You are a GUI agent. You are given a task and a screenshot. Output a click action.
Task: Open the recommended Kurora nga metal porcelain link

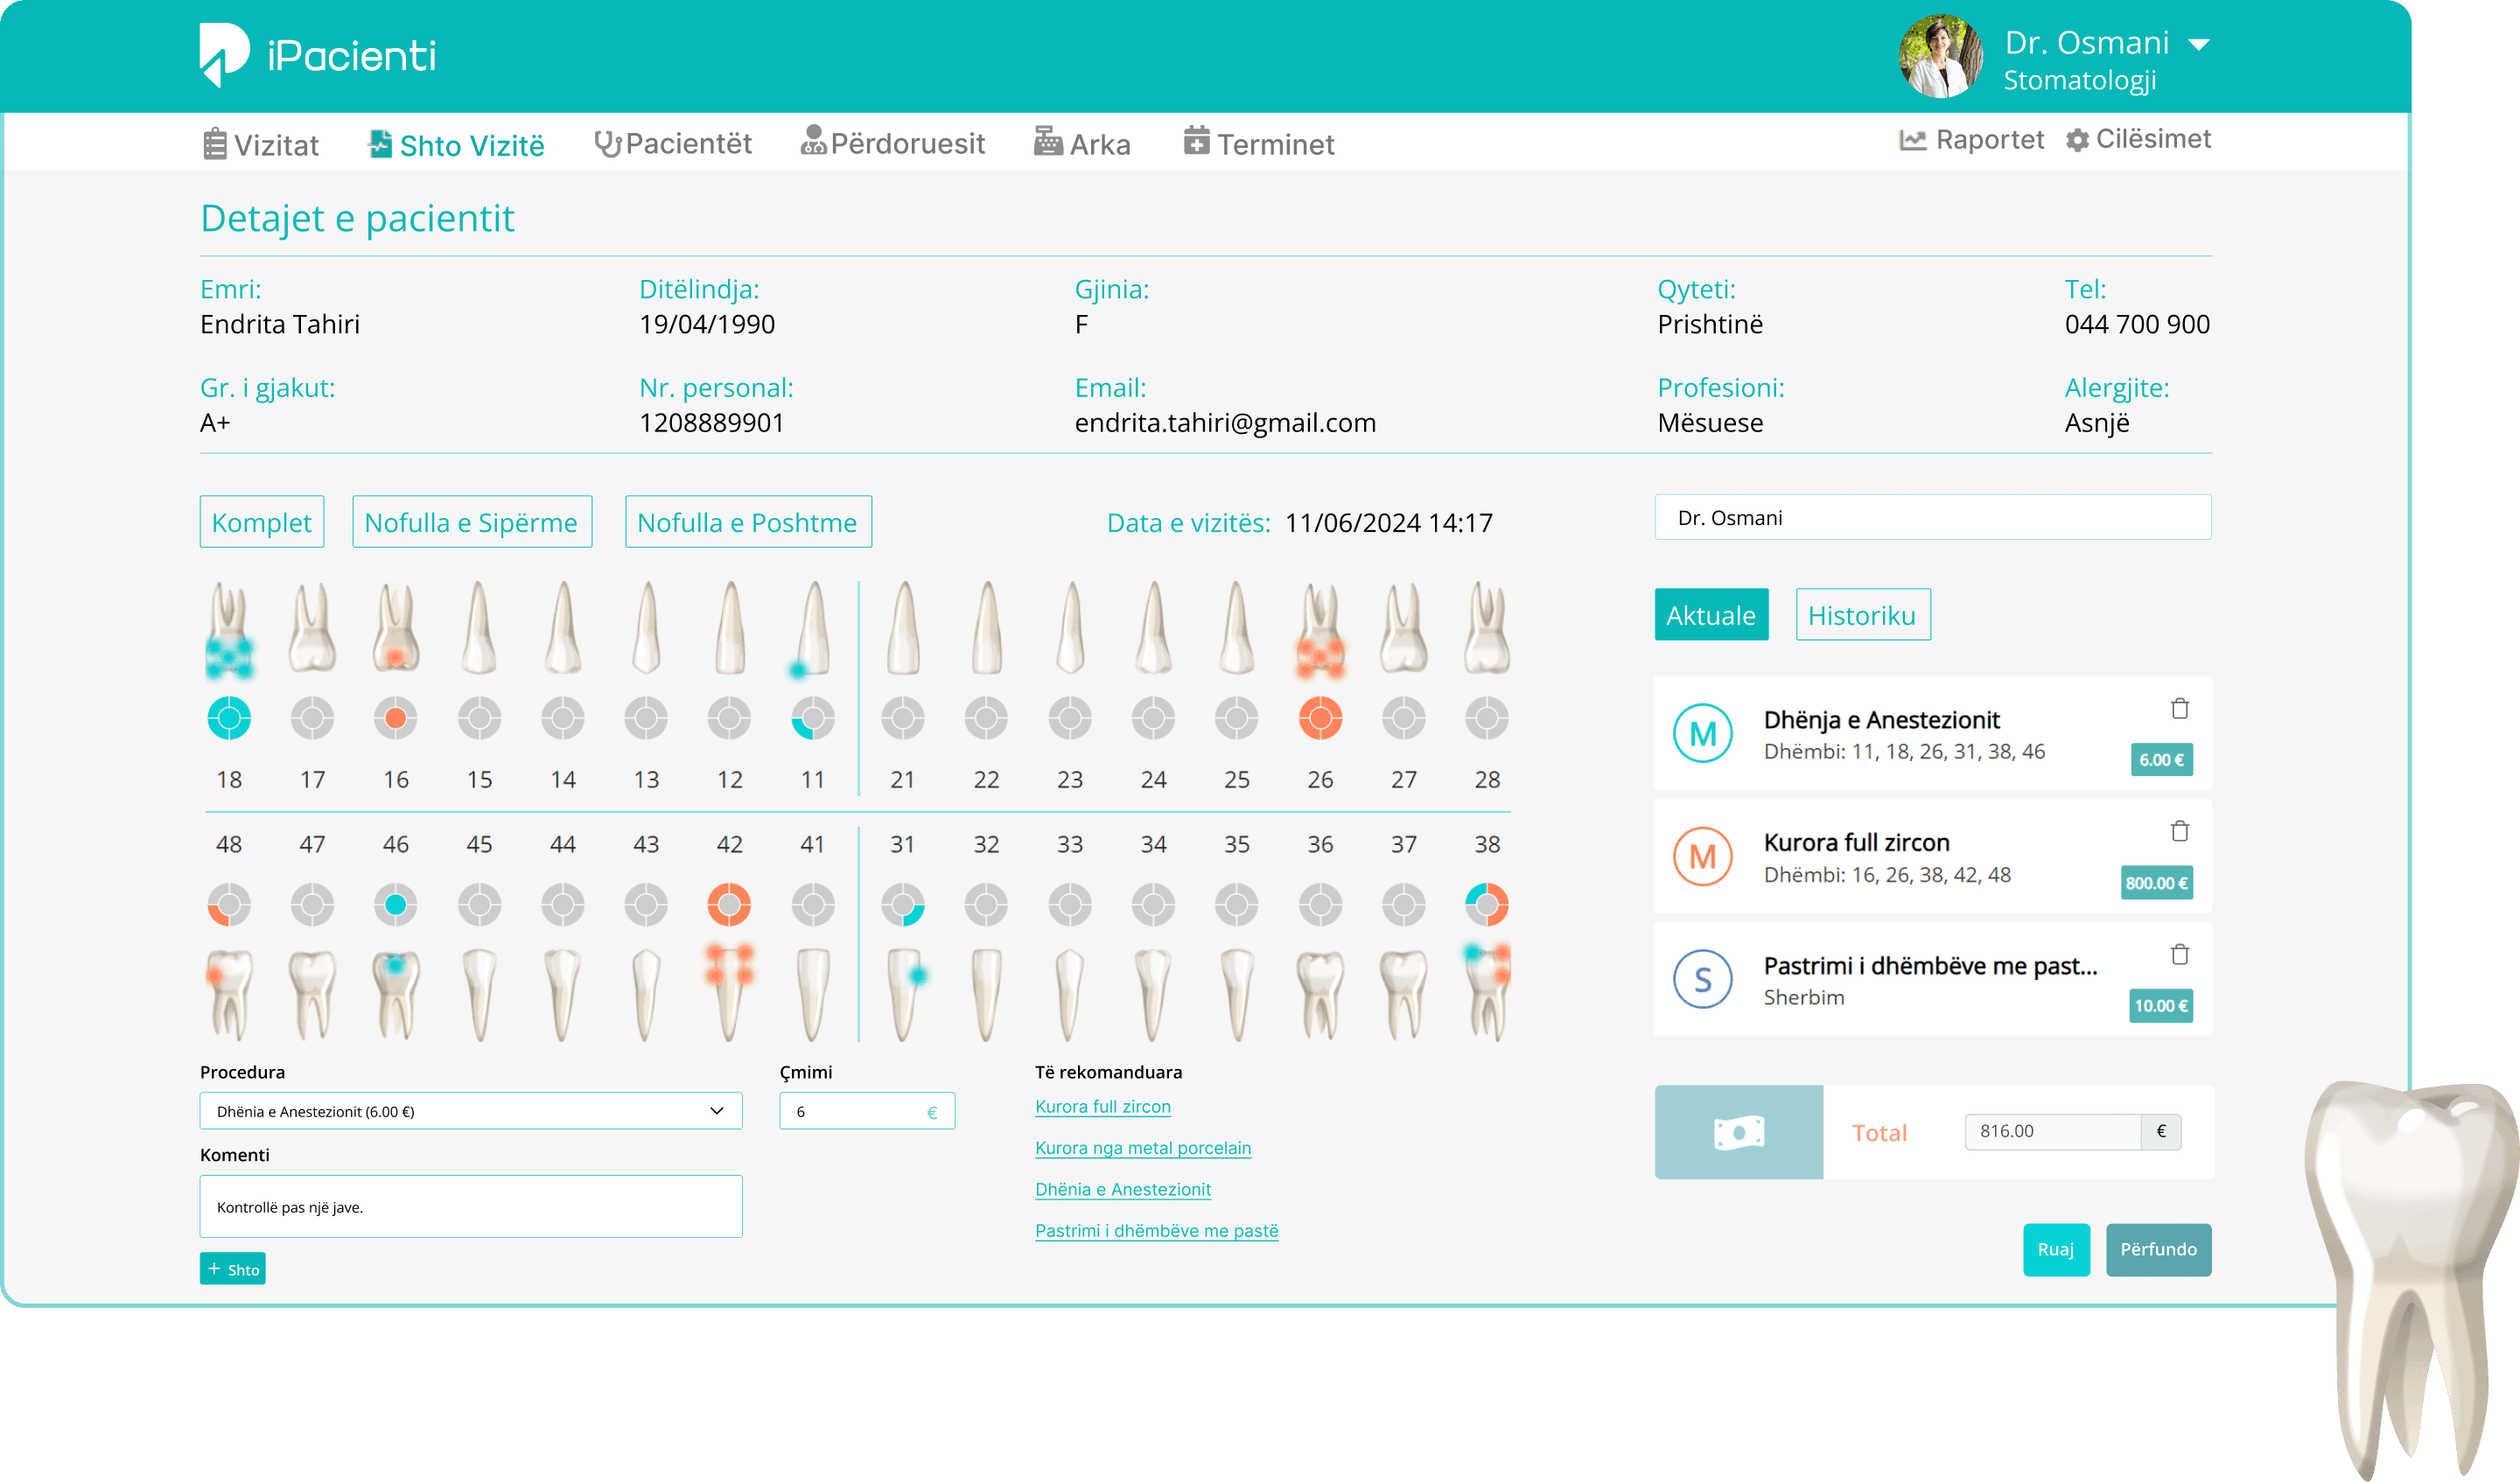[x=1143, y=1148]
